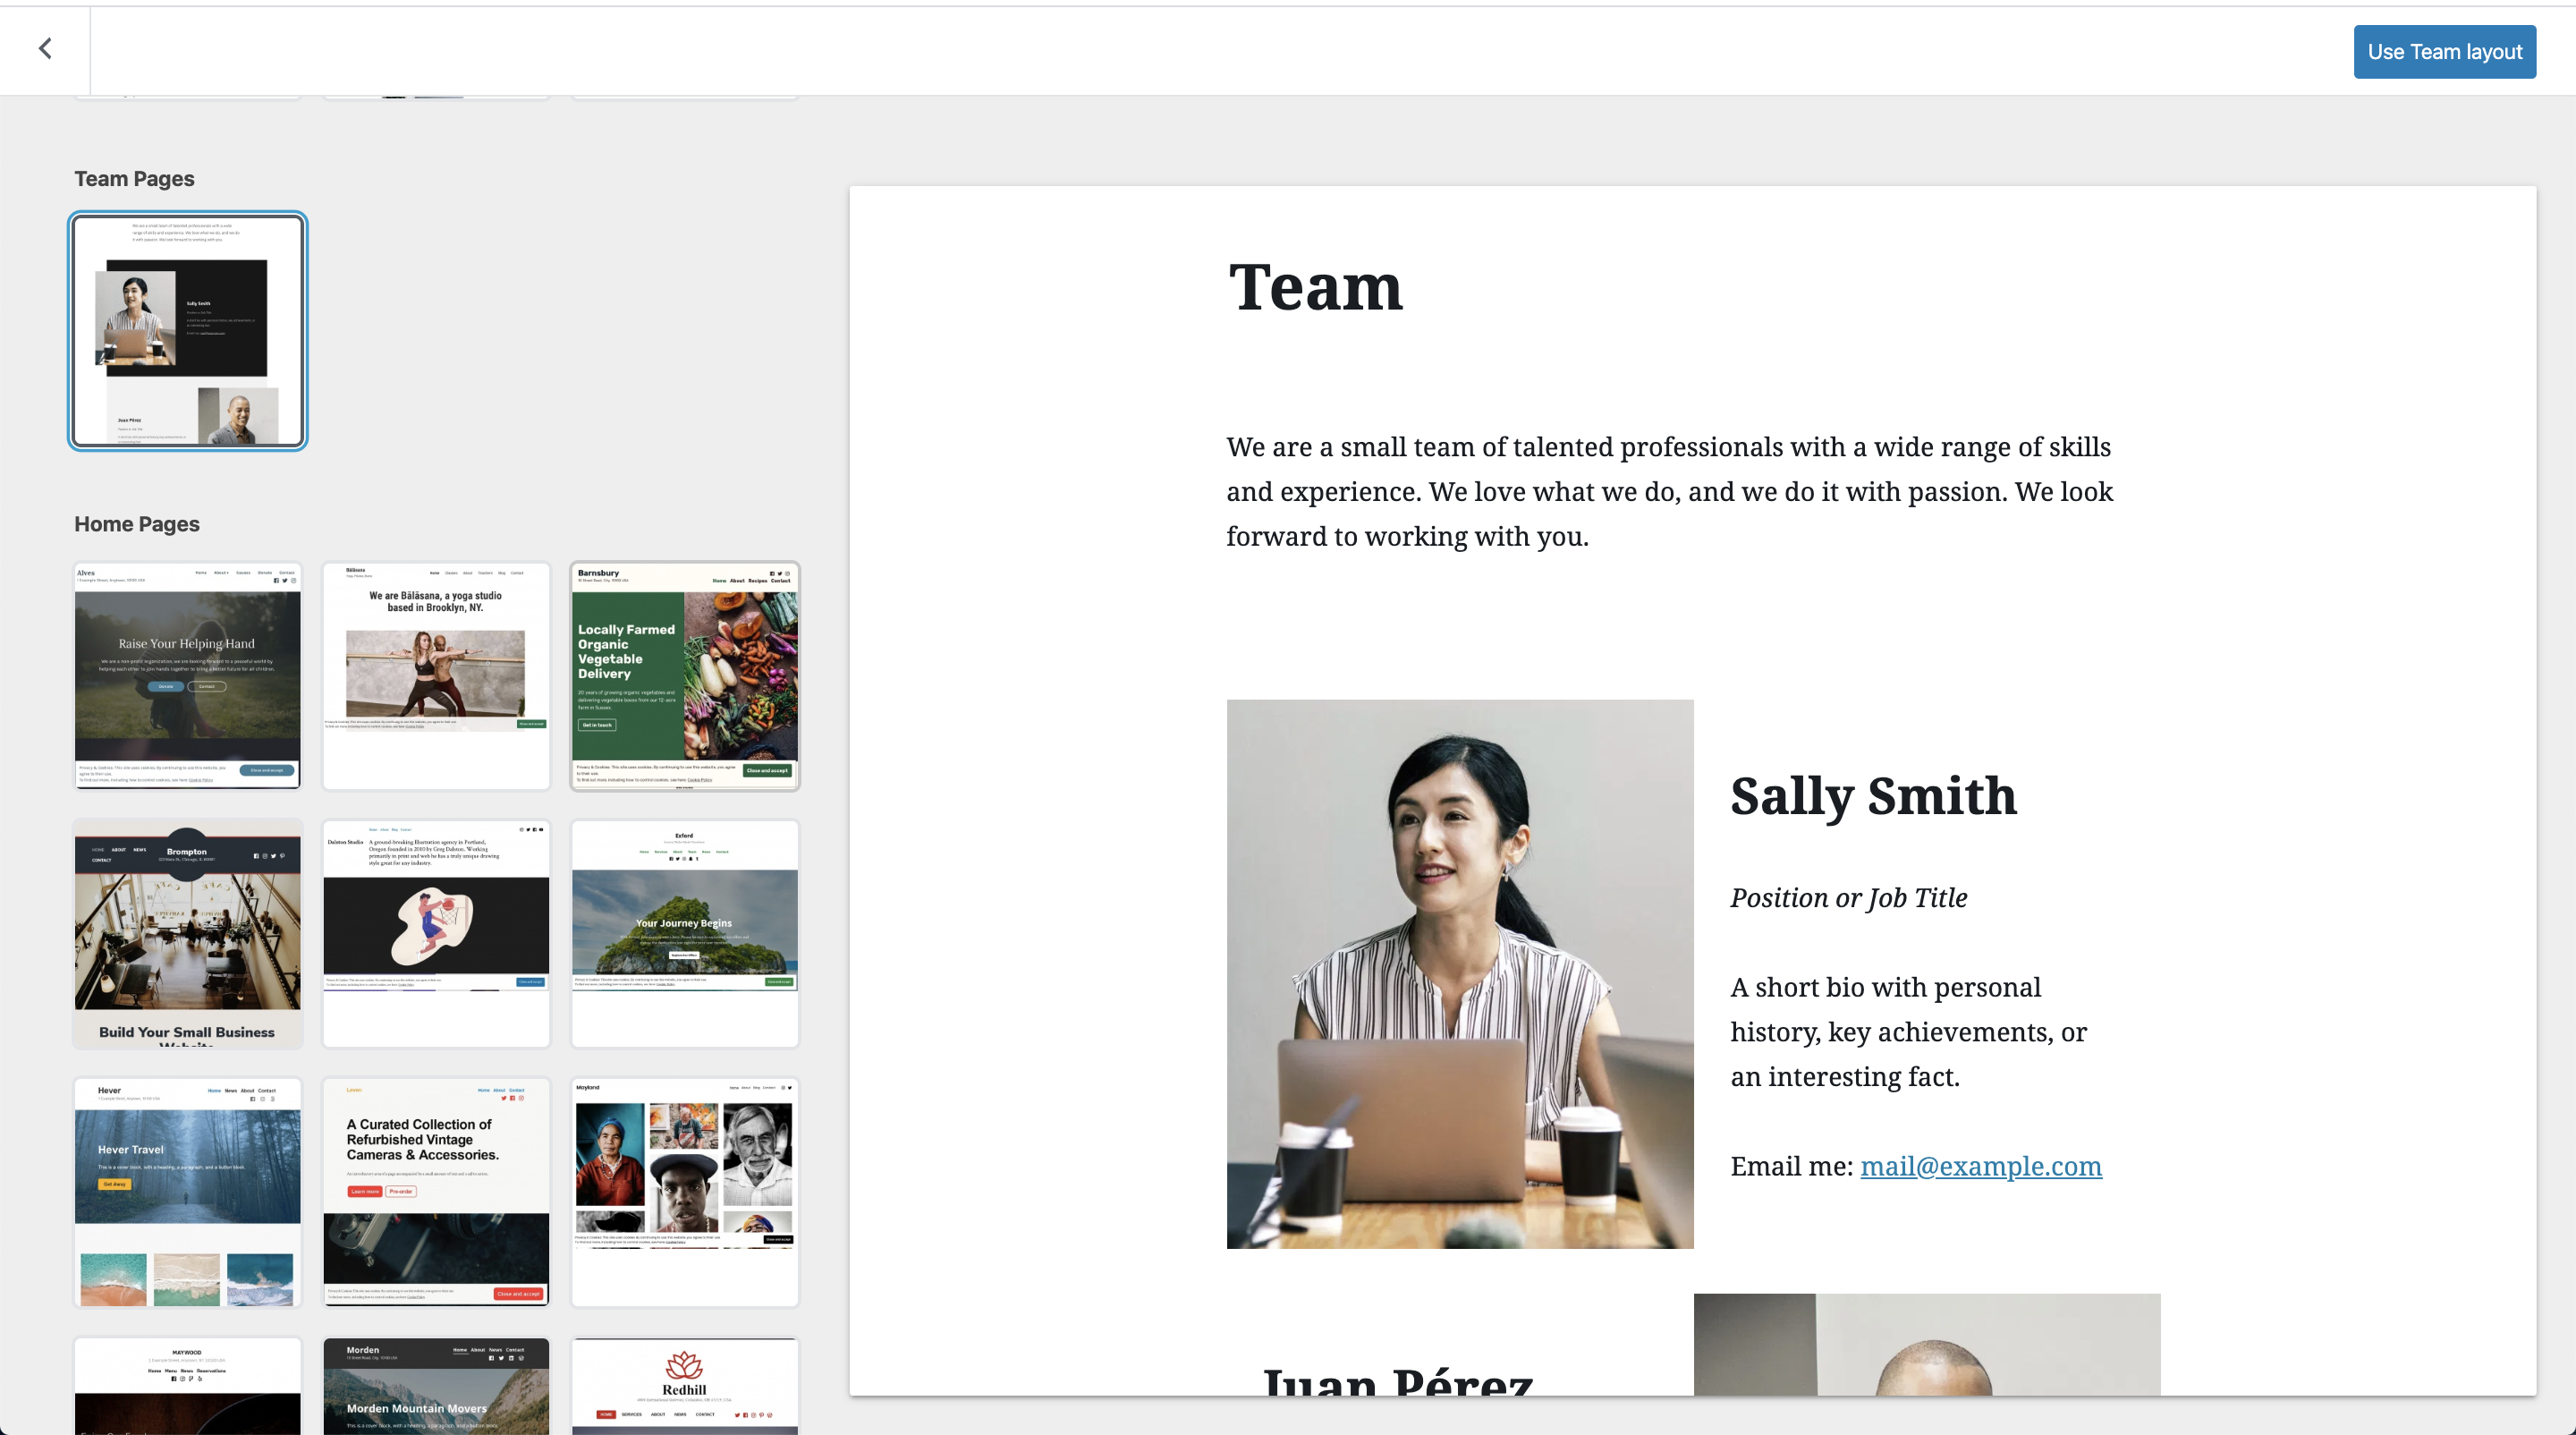Choose the Alves home page layout
Image resolution: width=2576 pixels, height=1435 pixels.
point(188,676)
